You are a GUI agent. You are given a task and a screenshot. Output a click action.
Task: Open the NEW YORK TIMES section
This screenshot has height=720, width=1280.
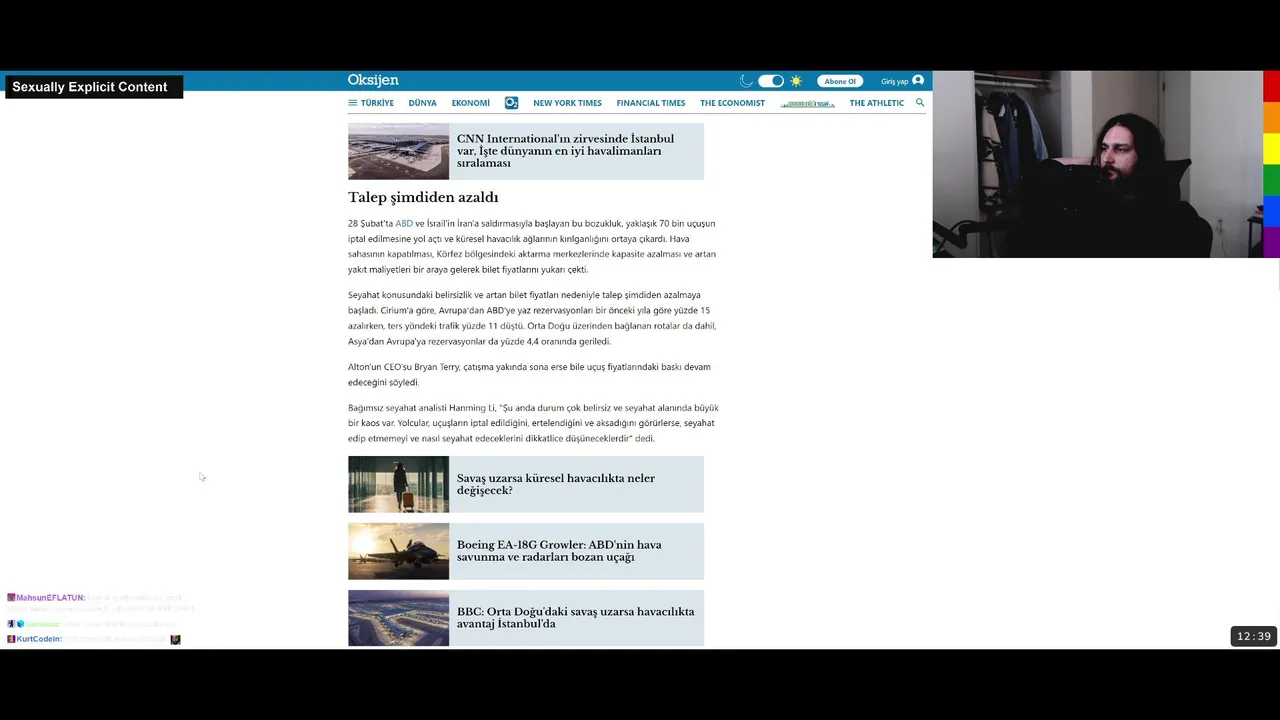(x=567, y=103)
